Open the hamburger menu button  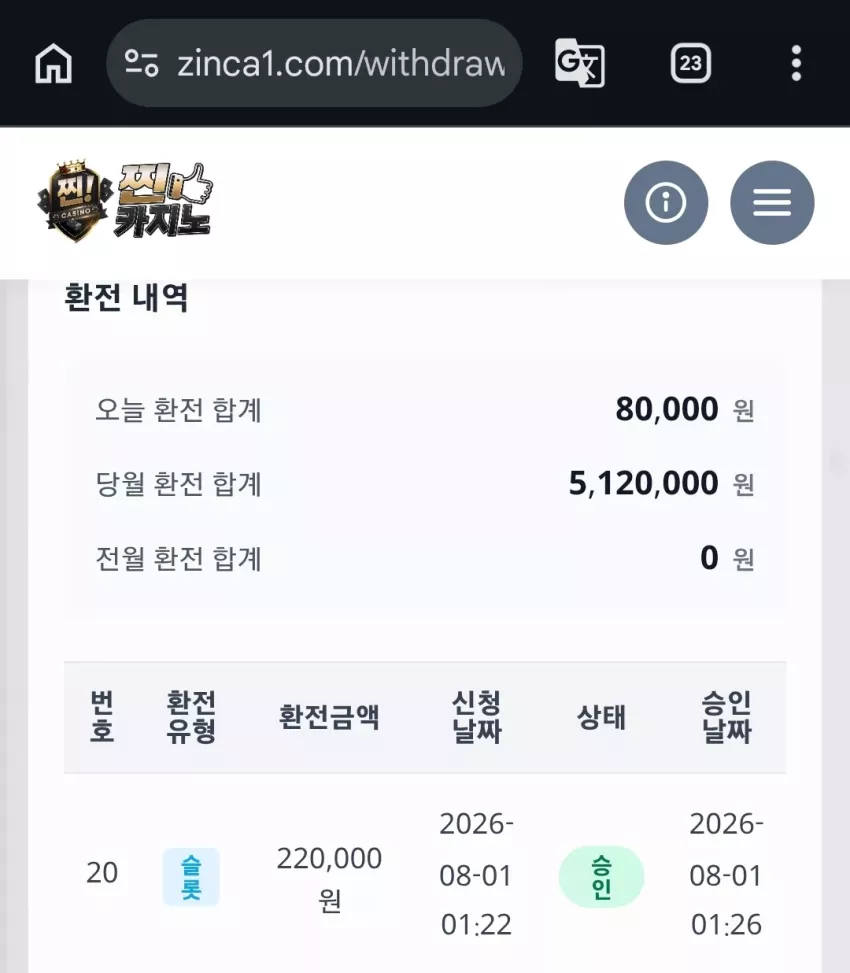[772, 202]
